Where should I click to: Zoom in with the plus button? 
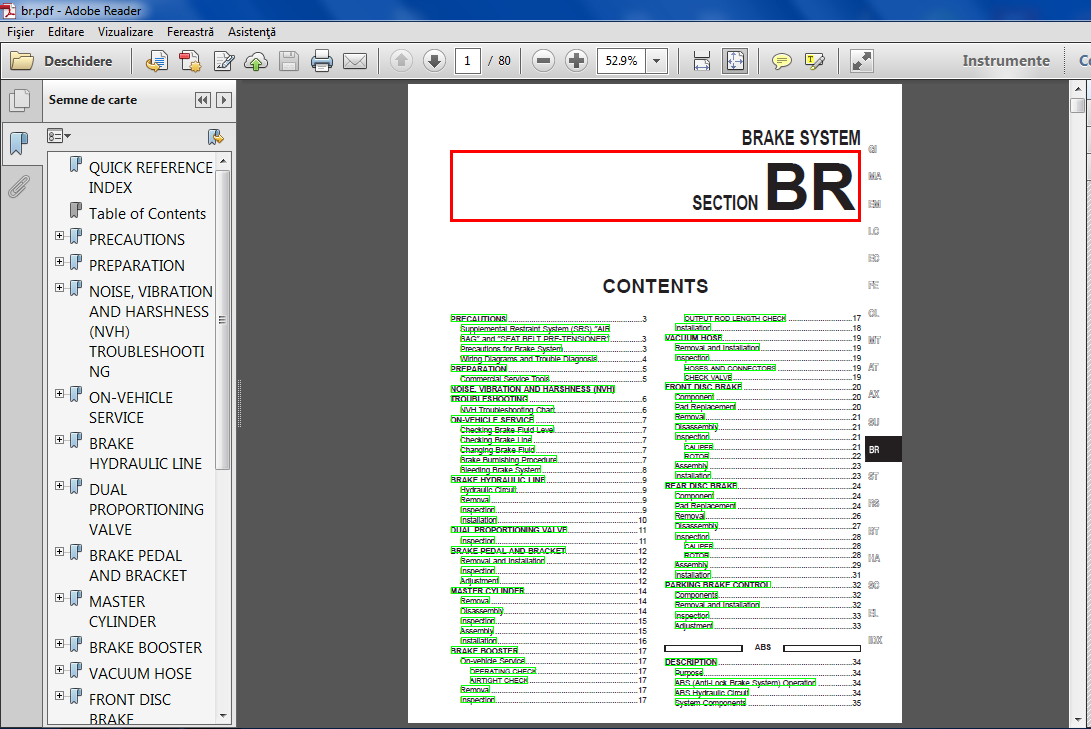576,61
